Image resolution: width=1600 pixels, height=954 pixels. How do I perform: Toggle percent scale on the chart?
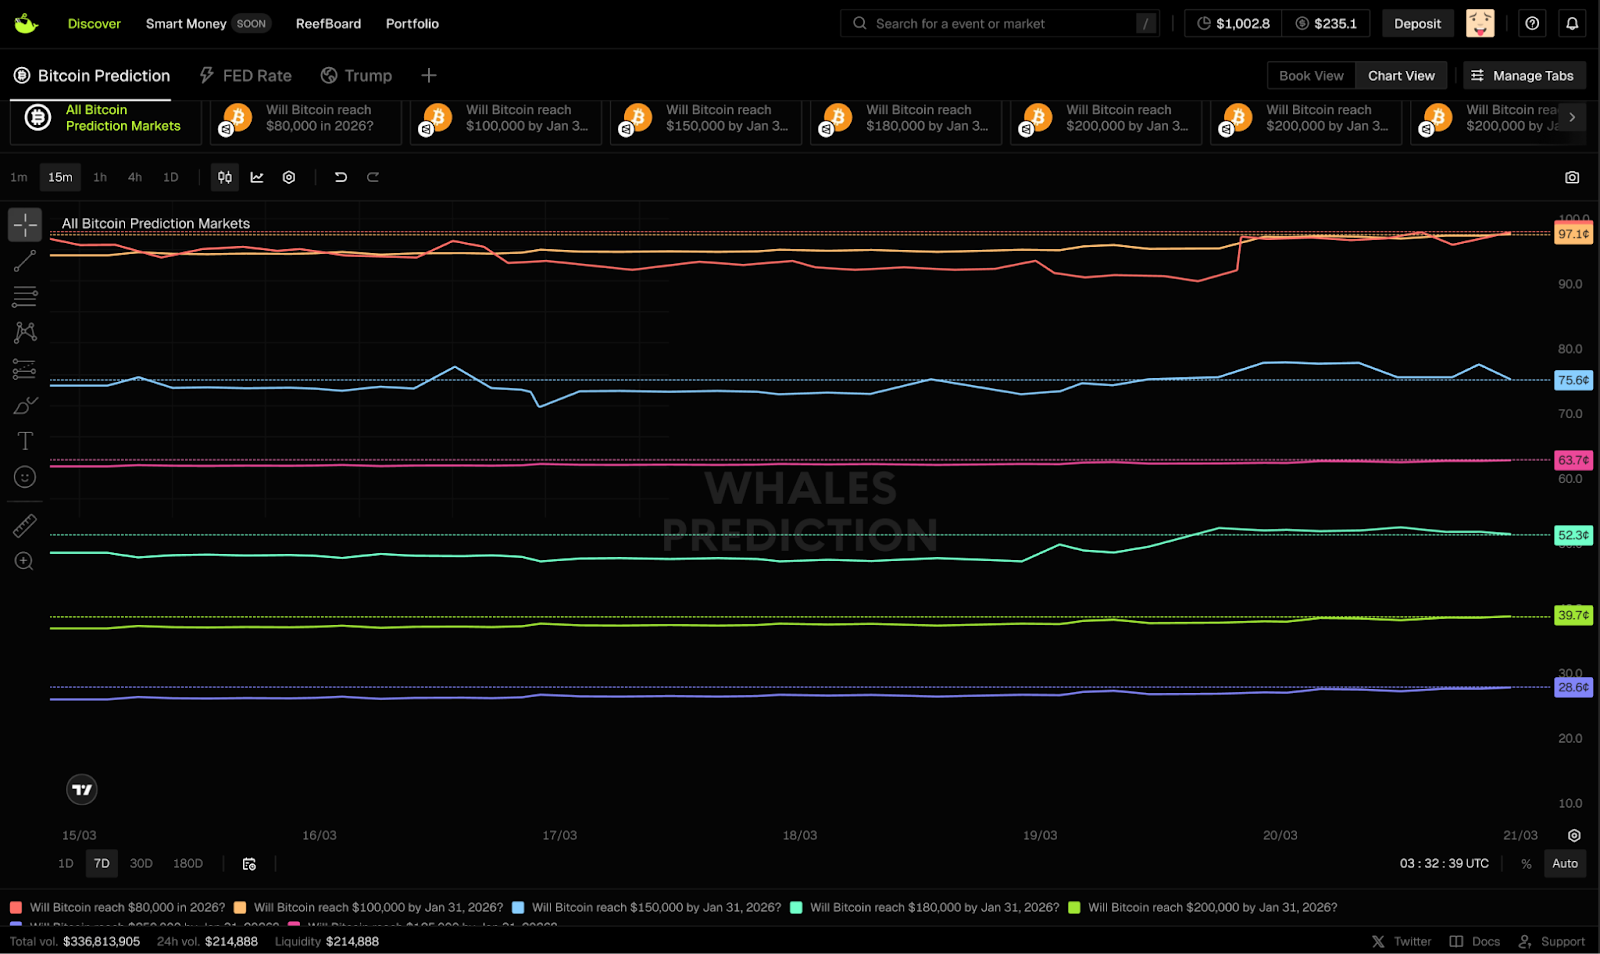coord(1526,864)
